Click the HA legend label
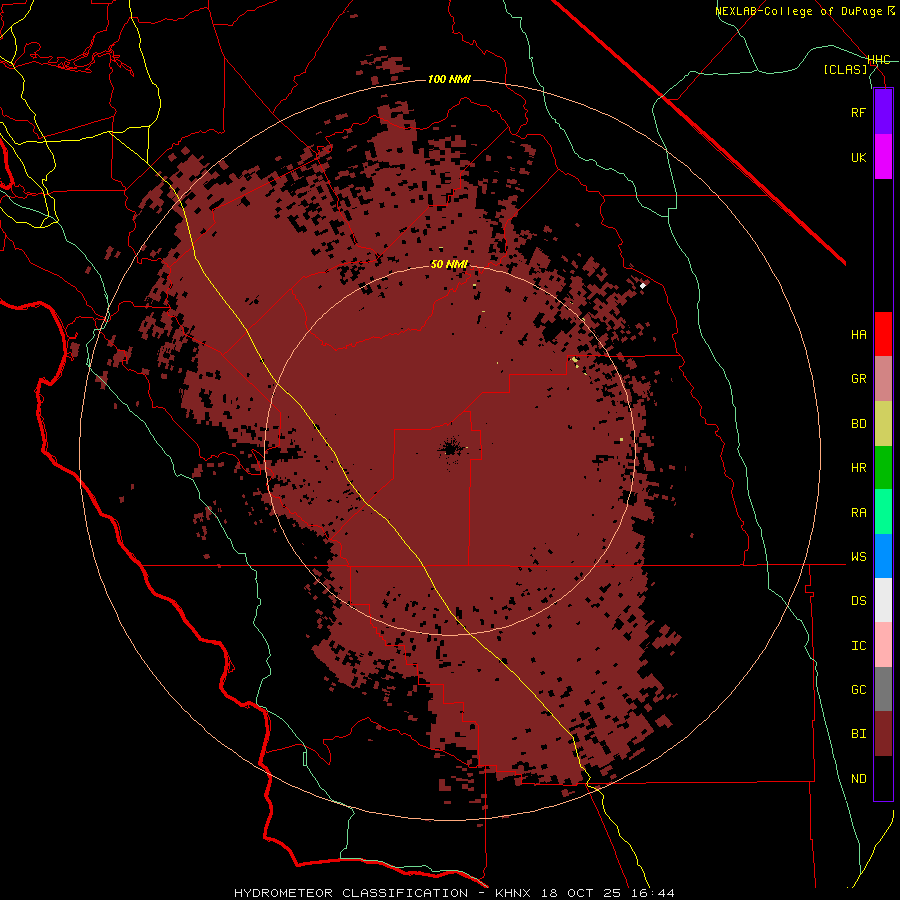The image size is (900, 900). coord(858,335)
